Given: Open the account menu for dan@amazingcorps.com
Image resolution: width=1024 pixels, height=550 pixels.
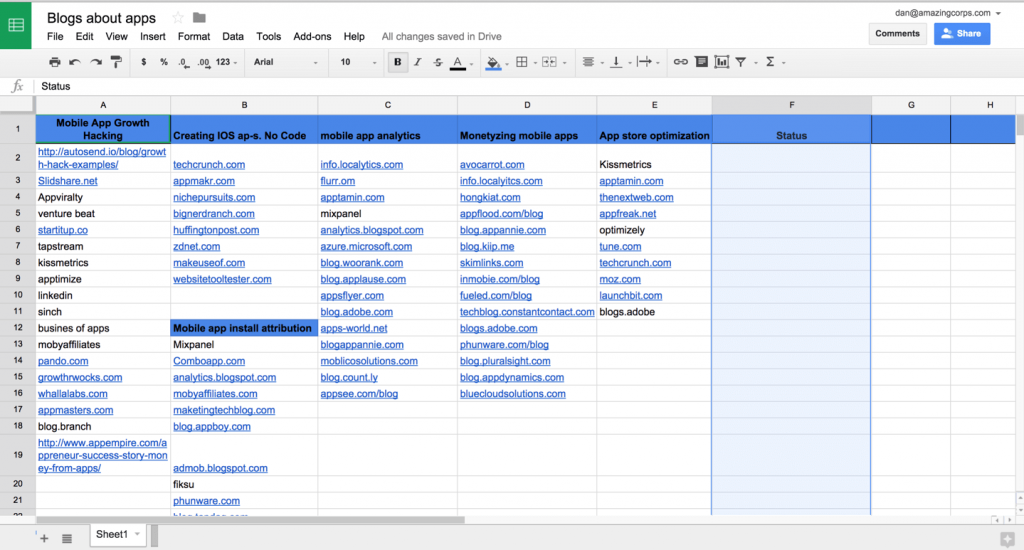Looking at the screenshot, I should click(947, 13).
